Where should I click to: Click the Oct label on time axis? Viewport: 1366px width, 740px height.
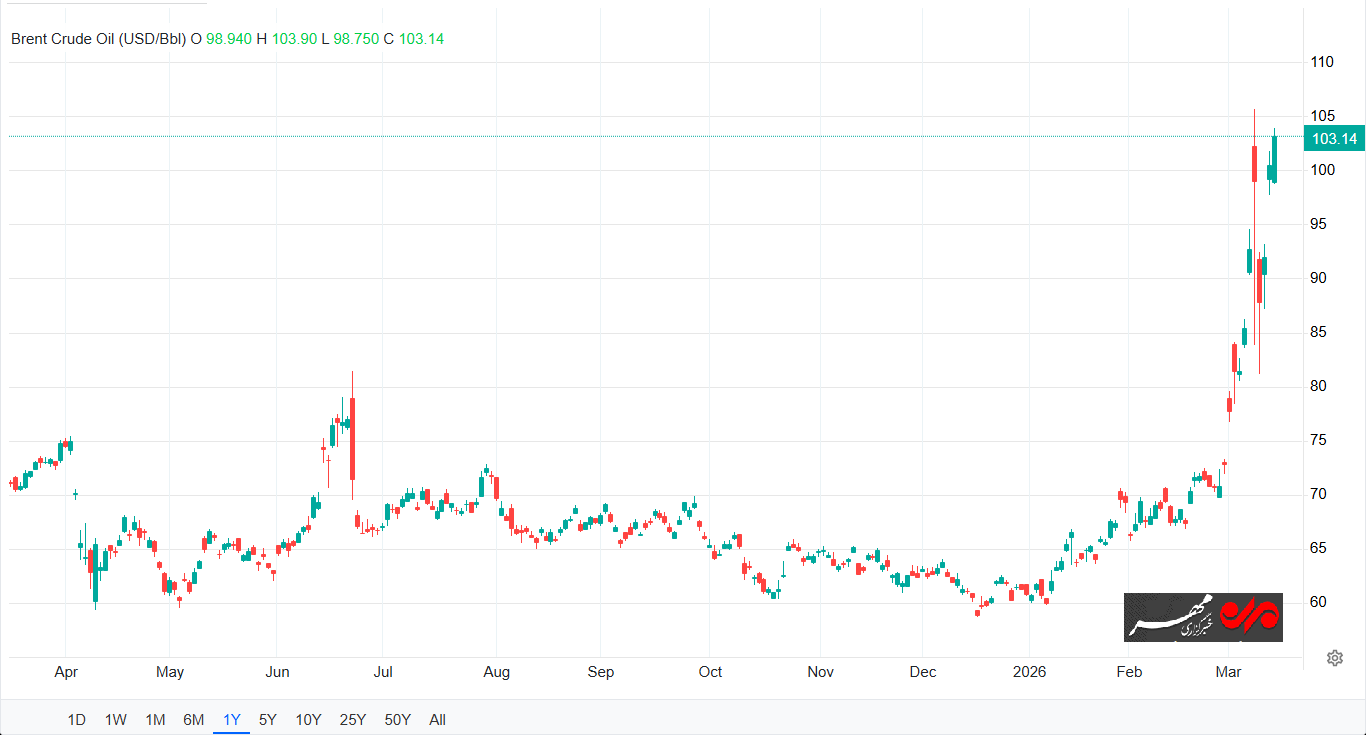pyautogui.click(x=710, y=672)
